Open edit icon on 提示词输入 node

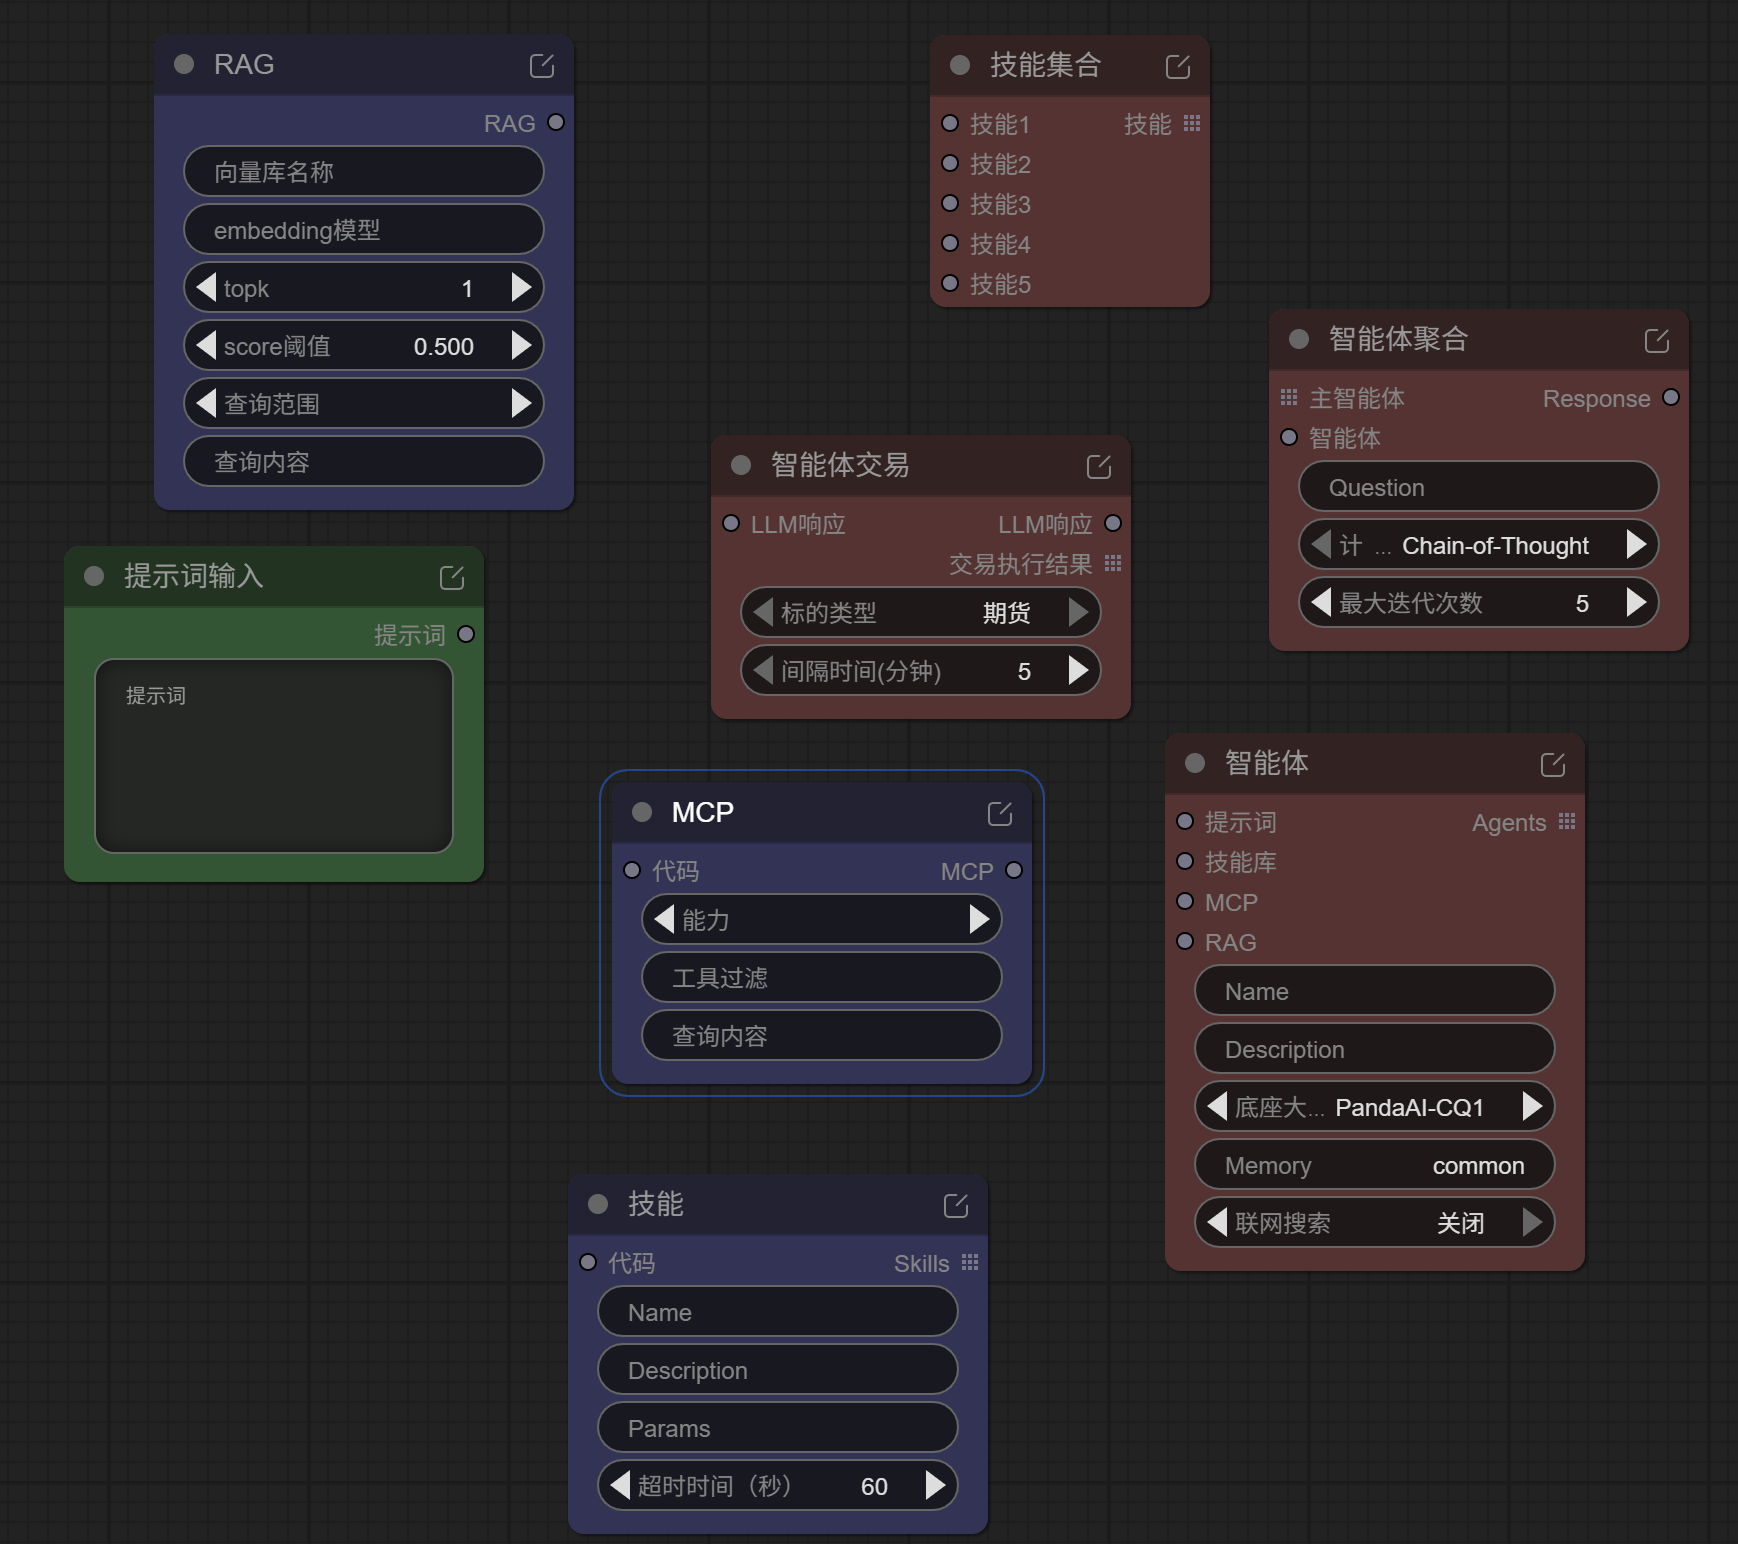[451, 578]
